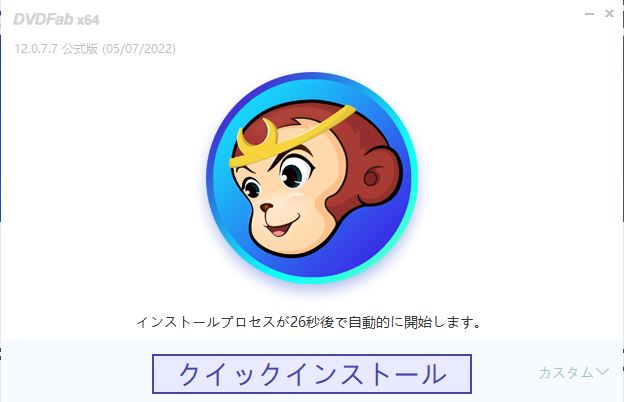The width and height of the screenshot is (624, 402).
Task: Click the インストールプロセス auto-start message
Action: coord(308,322)
